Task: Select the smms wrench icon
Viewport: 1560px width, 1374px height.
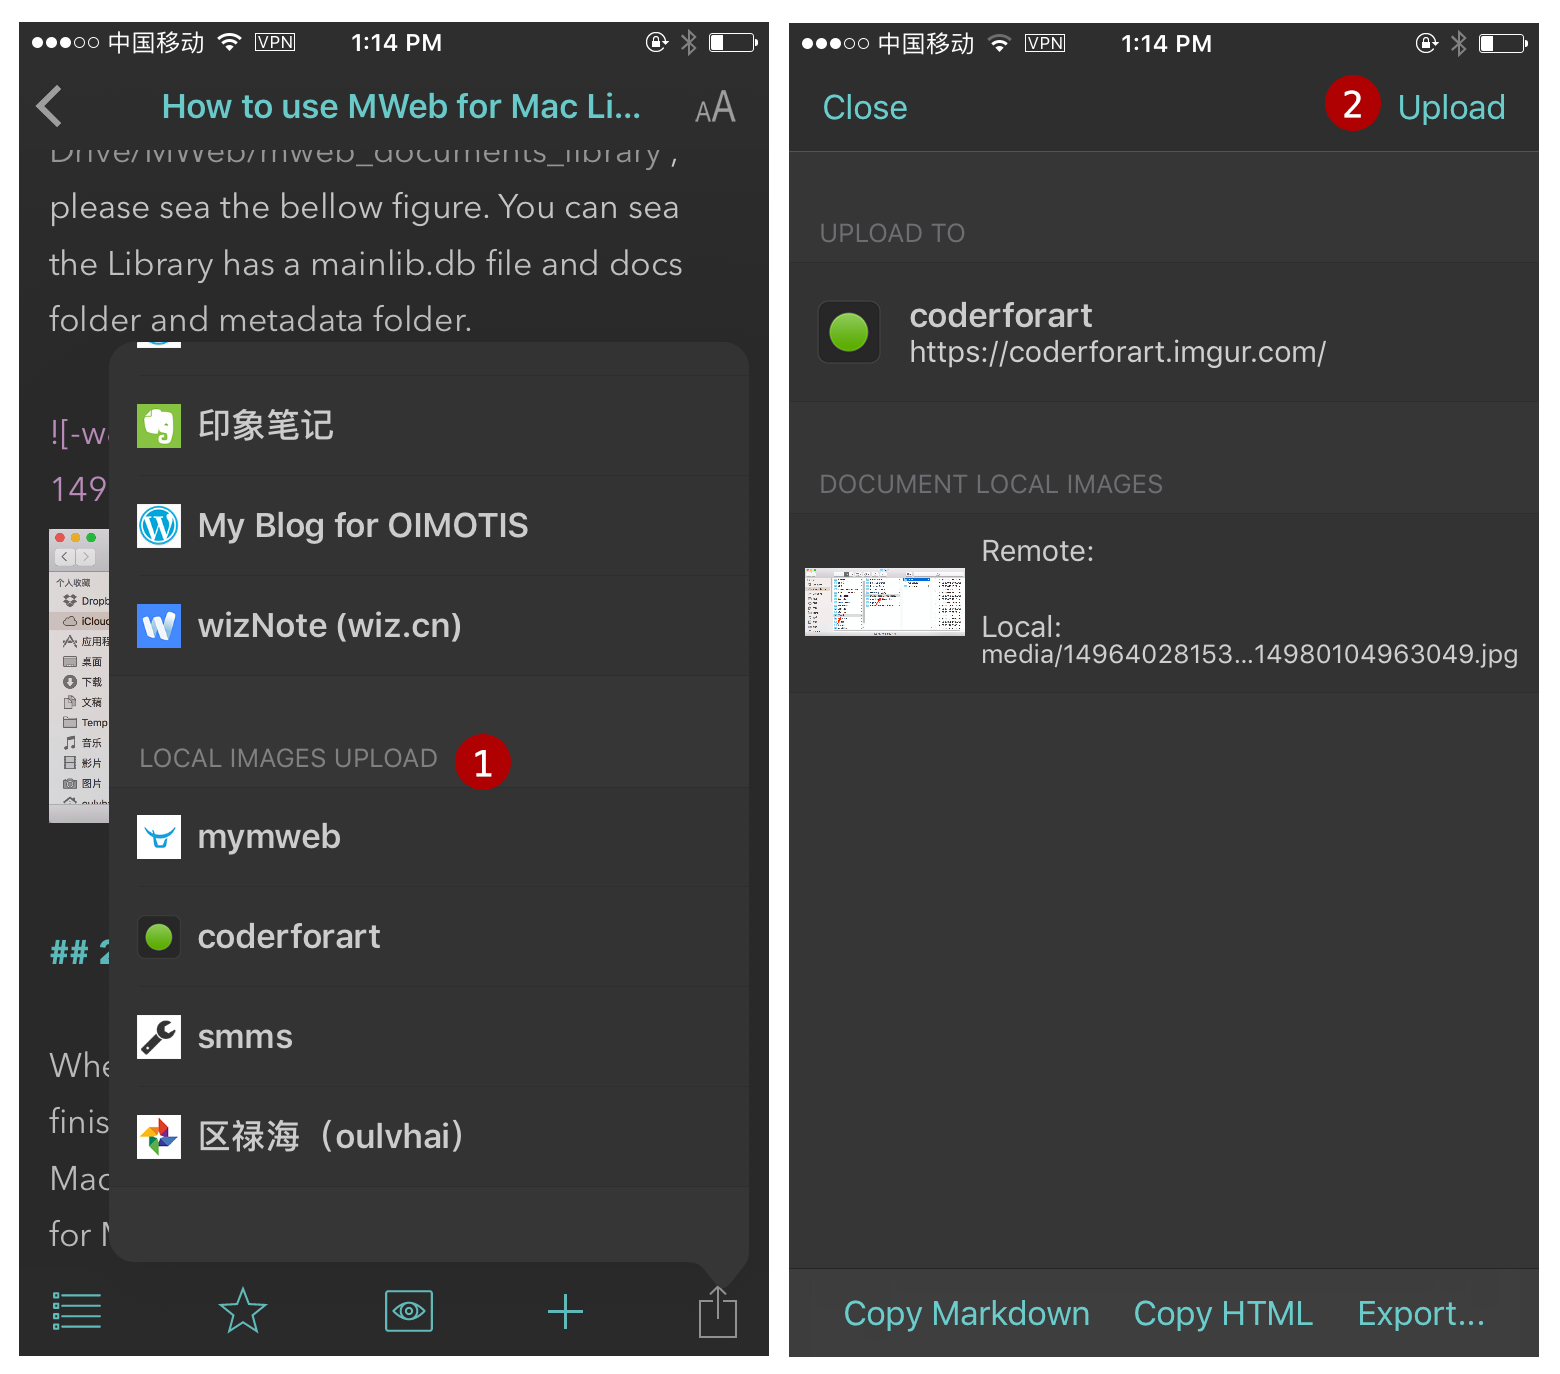Action: [x=159, y=1037]
